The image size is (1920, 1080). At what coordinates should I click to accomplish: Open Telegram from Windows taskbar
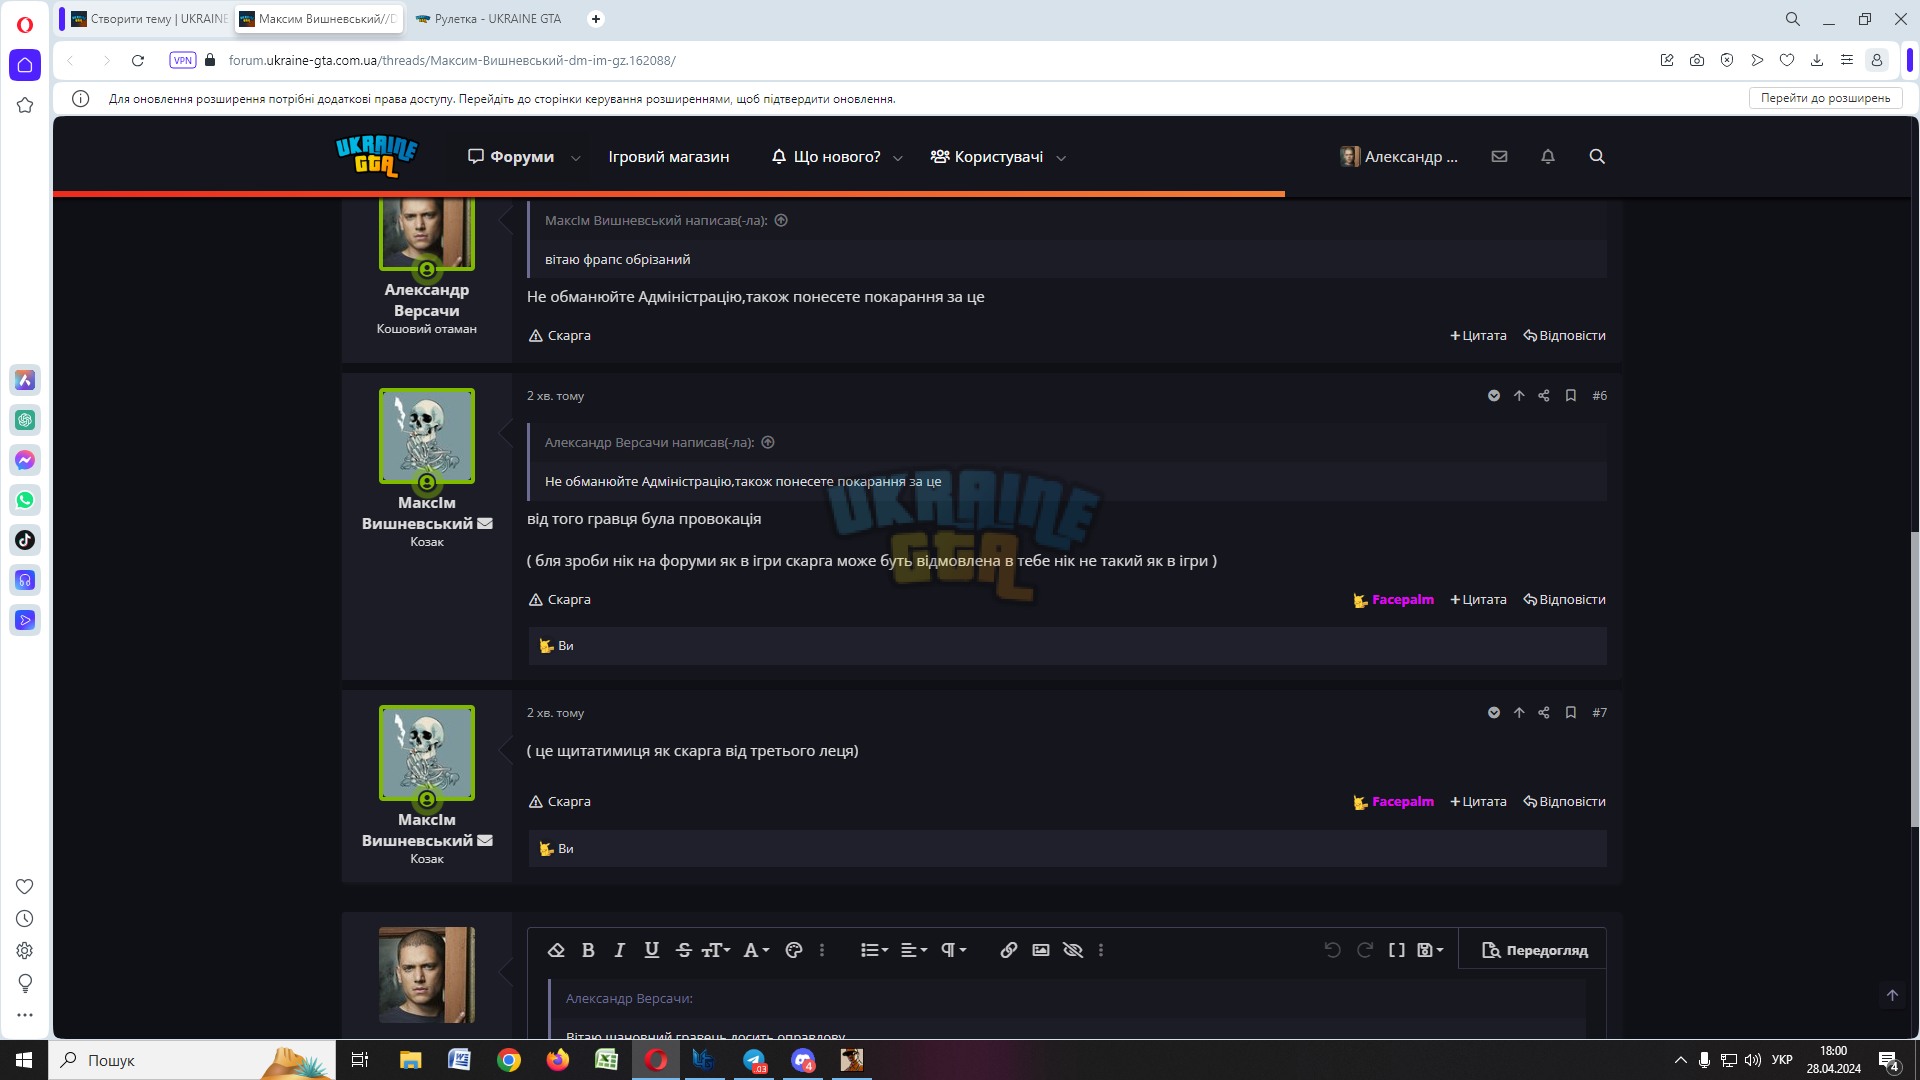coord(754,1060)
